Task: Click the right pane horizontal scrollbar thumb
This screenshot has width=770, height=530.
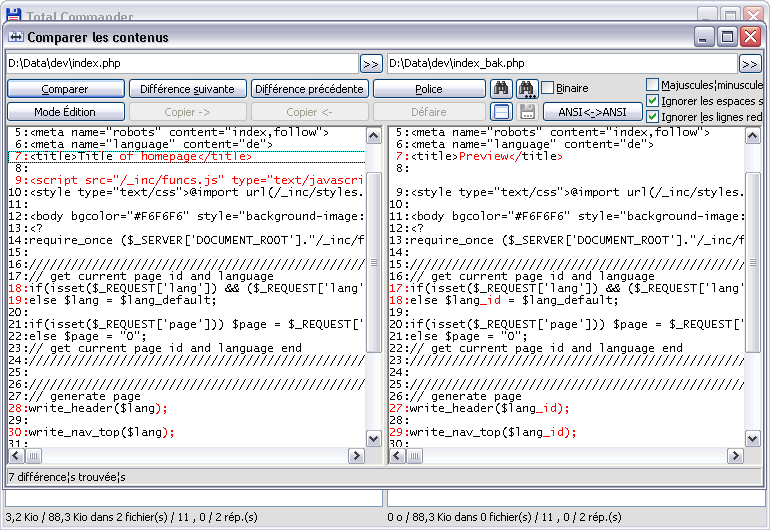Action: click(414, 456)
